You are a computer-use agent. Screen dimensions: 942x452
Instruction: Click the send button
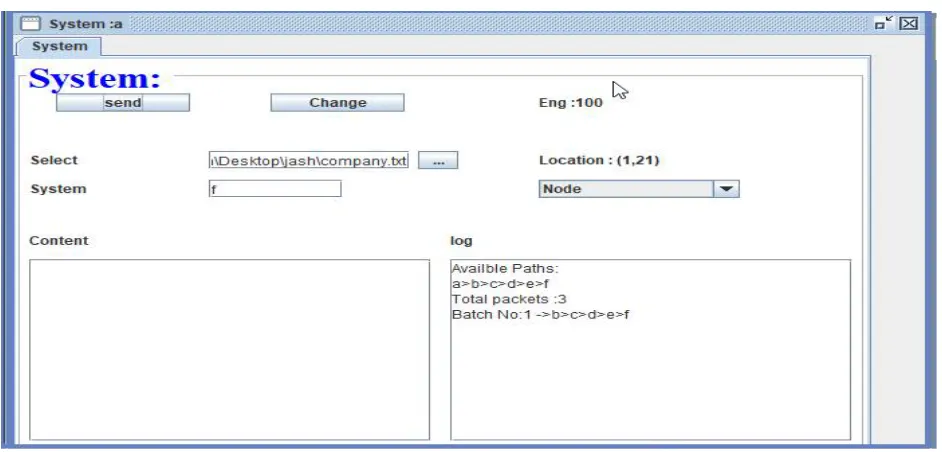click(123, 103)
